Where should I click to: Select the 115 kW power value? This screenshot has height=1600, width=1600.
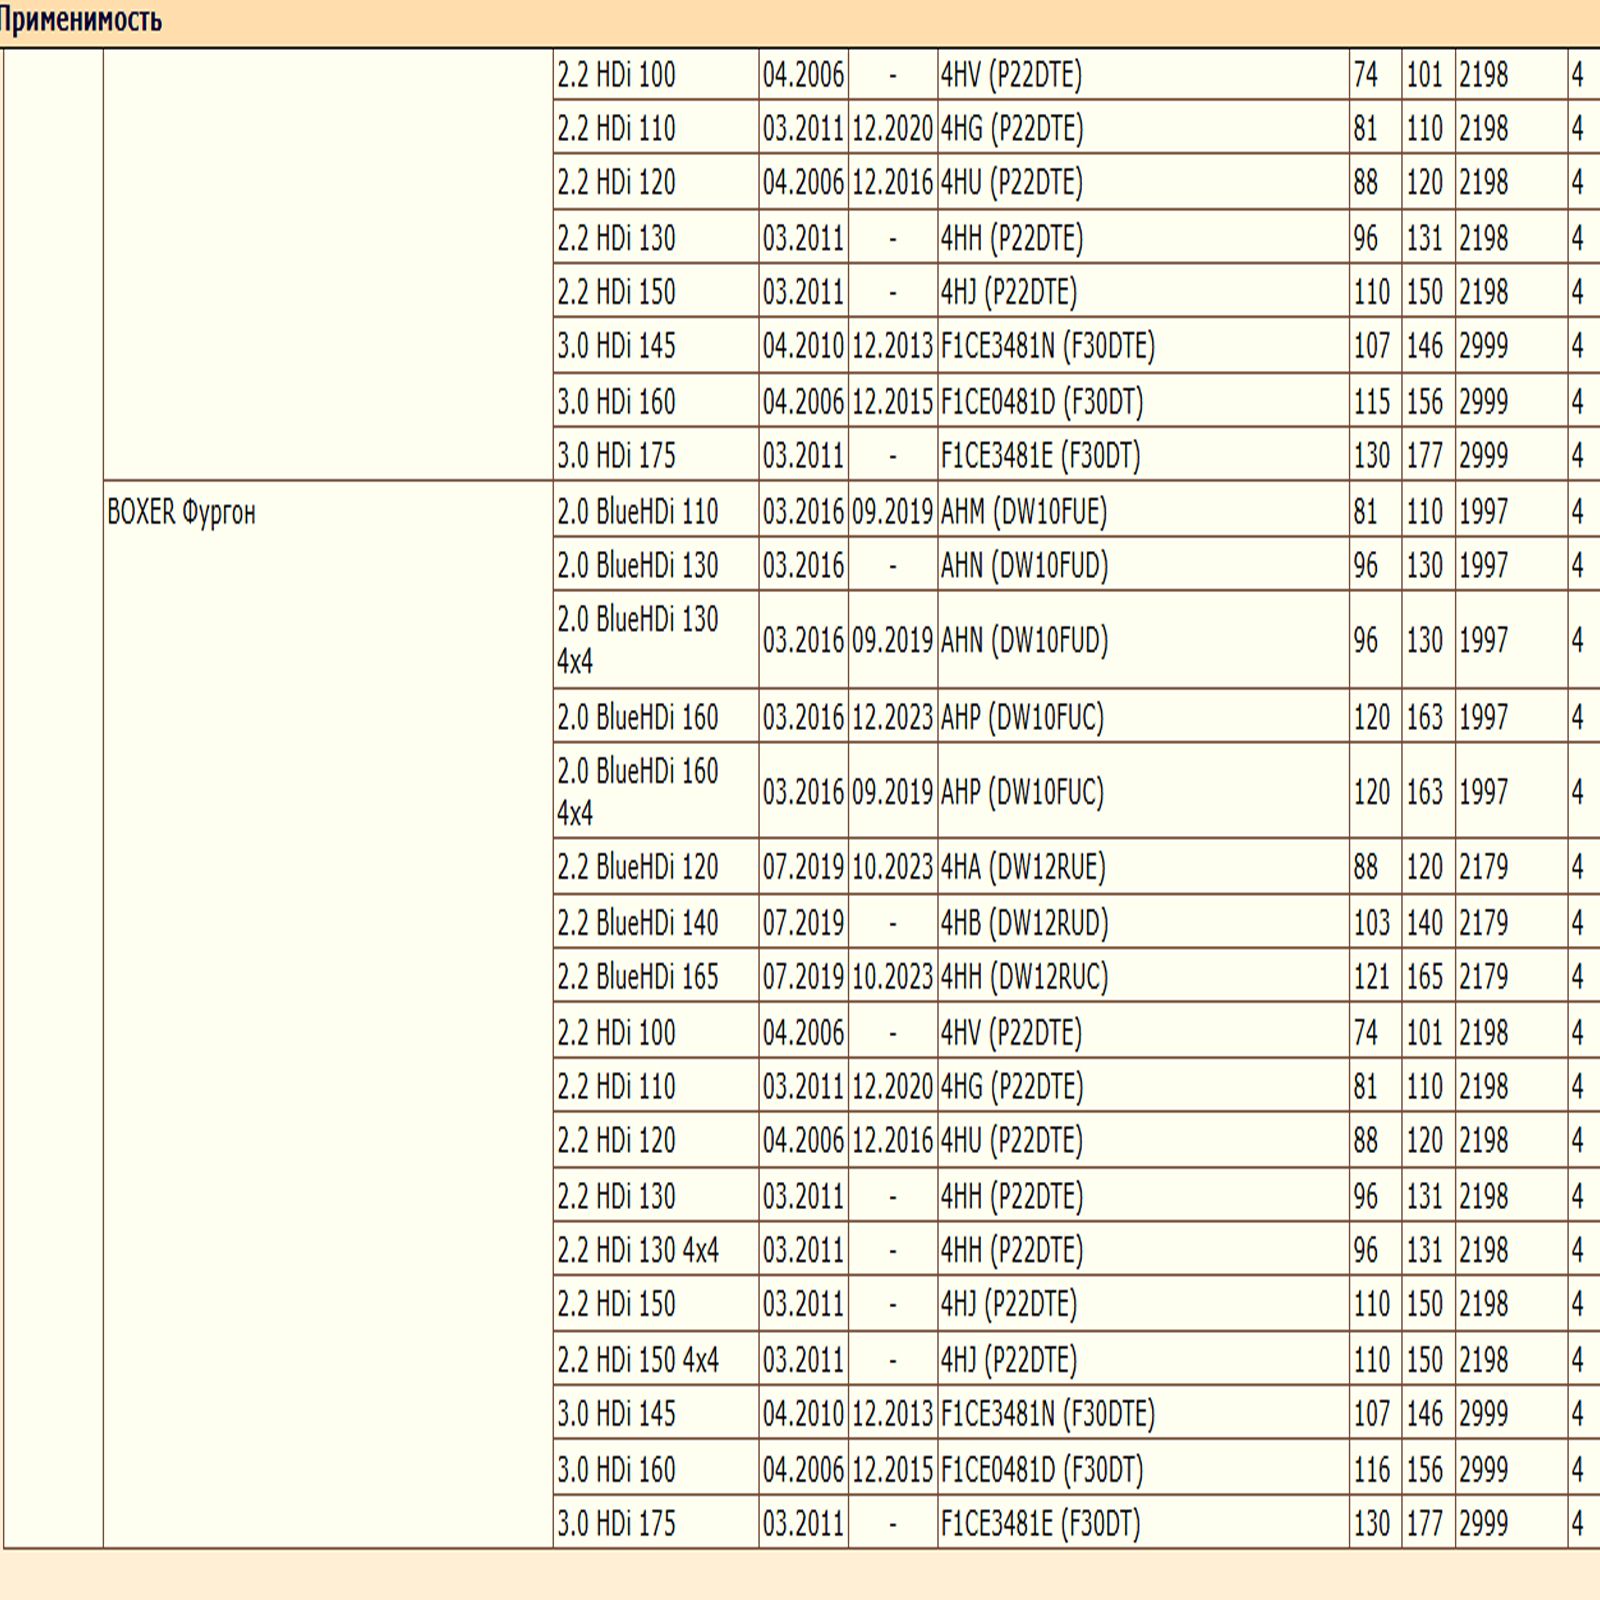1372,402
